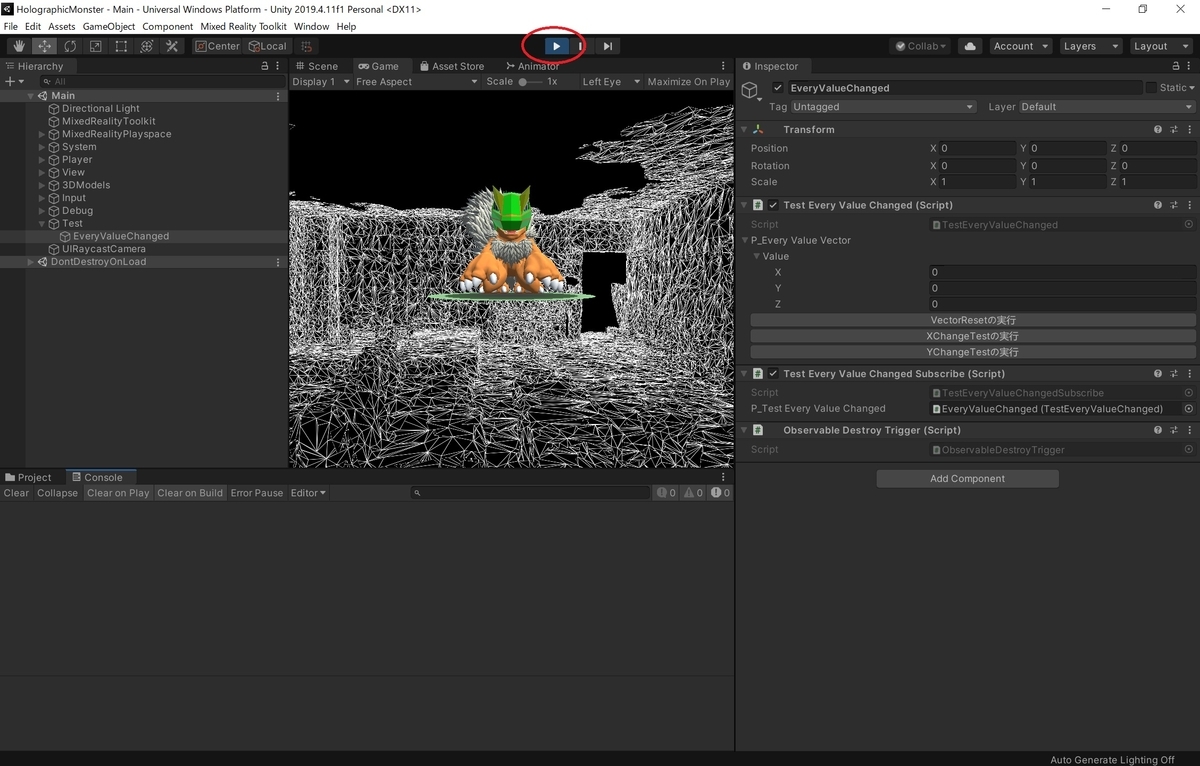Open the Observable Destroy Trigger component context menu
The height and width of the screenshot is (766, 1200).
coord(1189,430)
